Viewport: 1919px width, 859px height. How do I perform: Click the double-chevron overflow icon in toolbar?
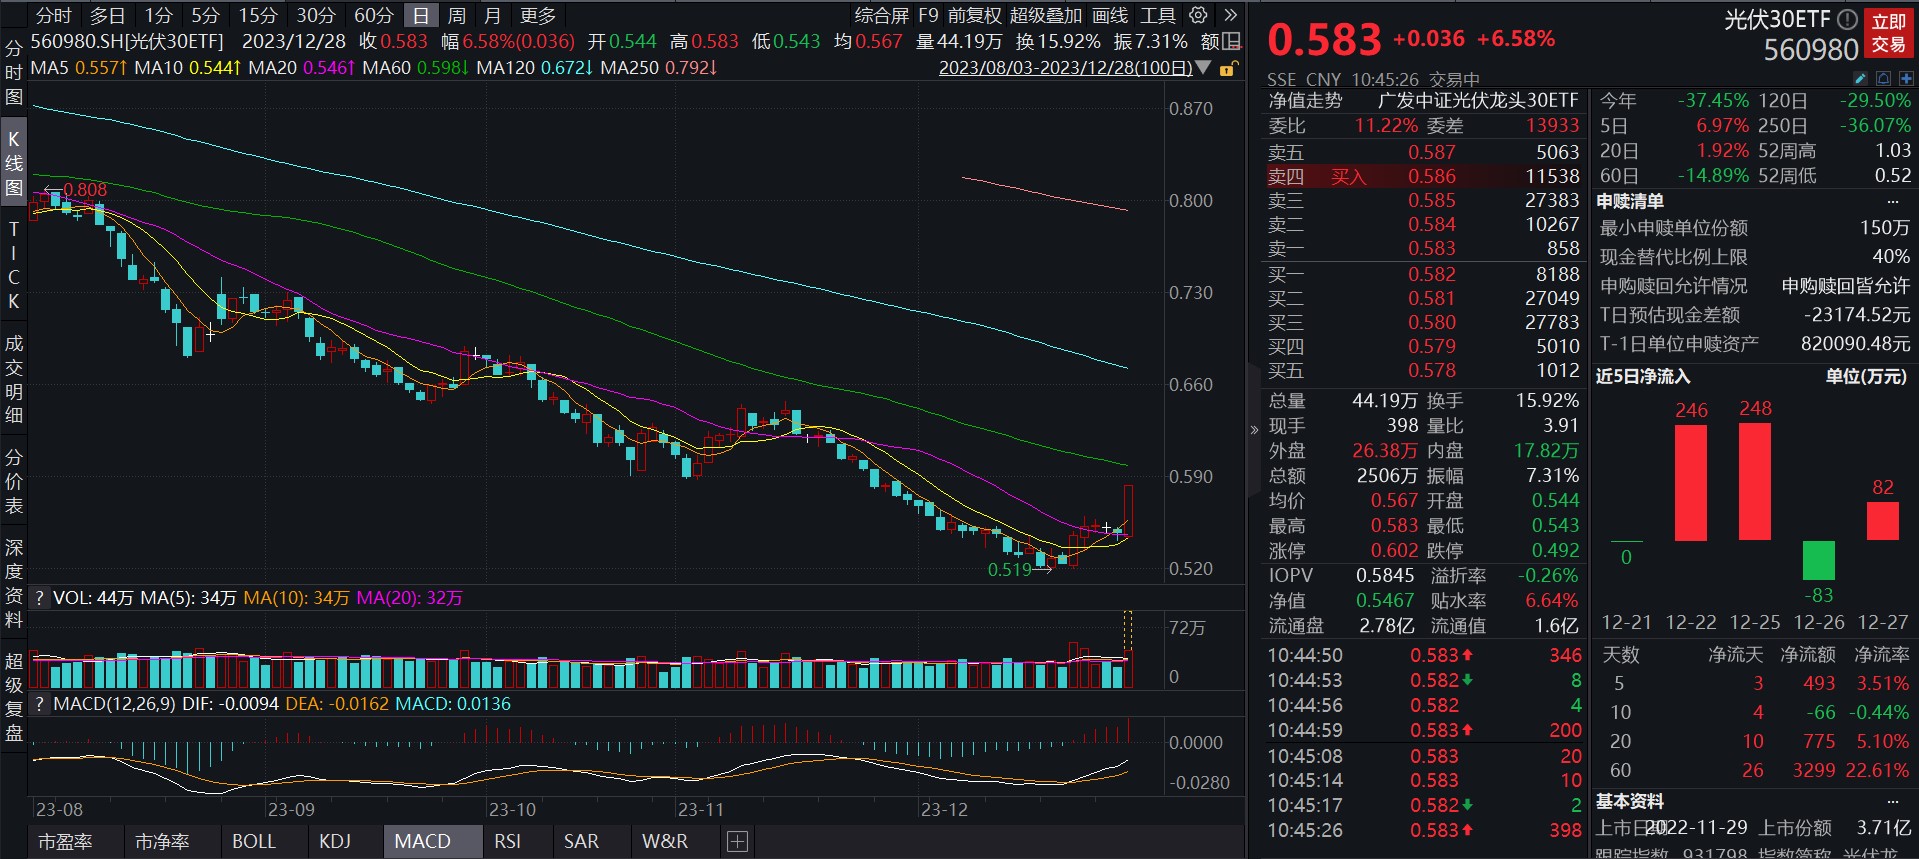[1231, 15]
